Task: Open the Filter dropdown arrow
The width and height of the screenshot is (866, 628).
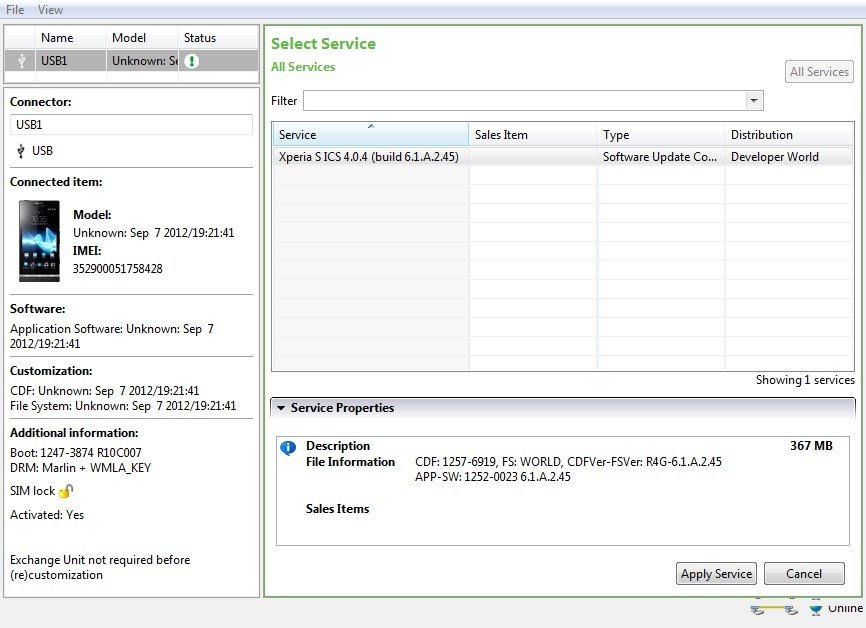Action: point(754,101)
